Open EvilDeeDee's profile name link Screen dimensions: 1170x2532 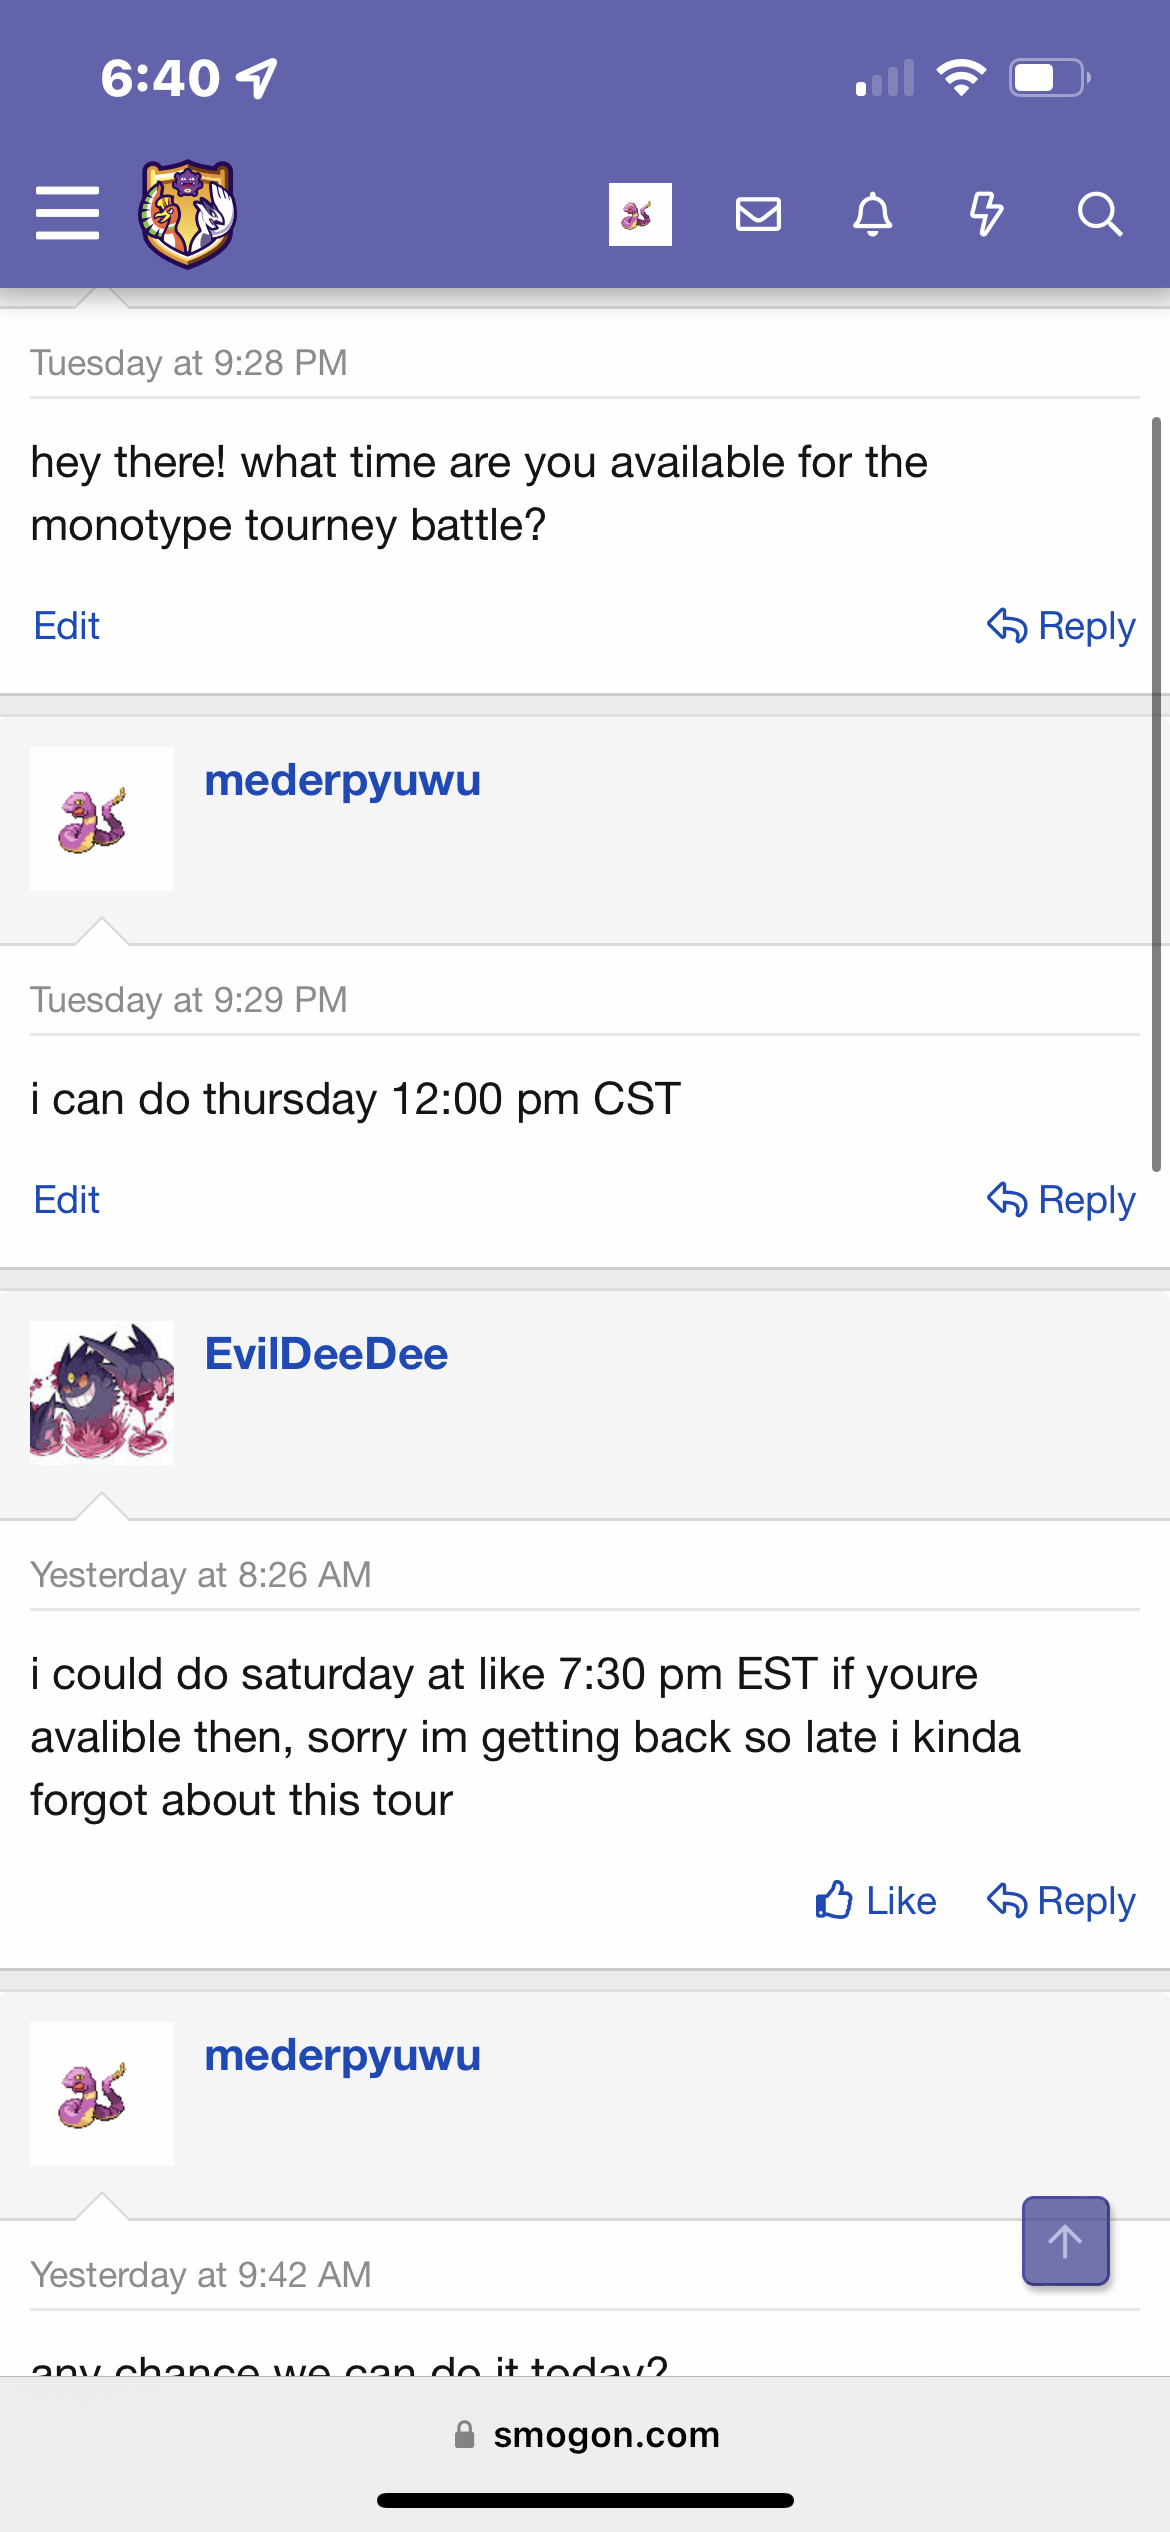coord(326,1354)
